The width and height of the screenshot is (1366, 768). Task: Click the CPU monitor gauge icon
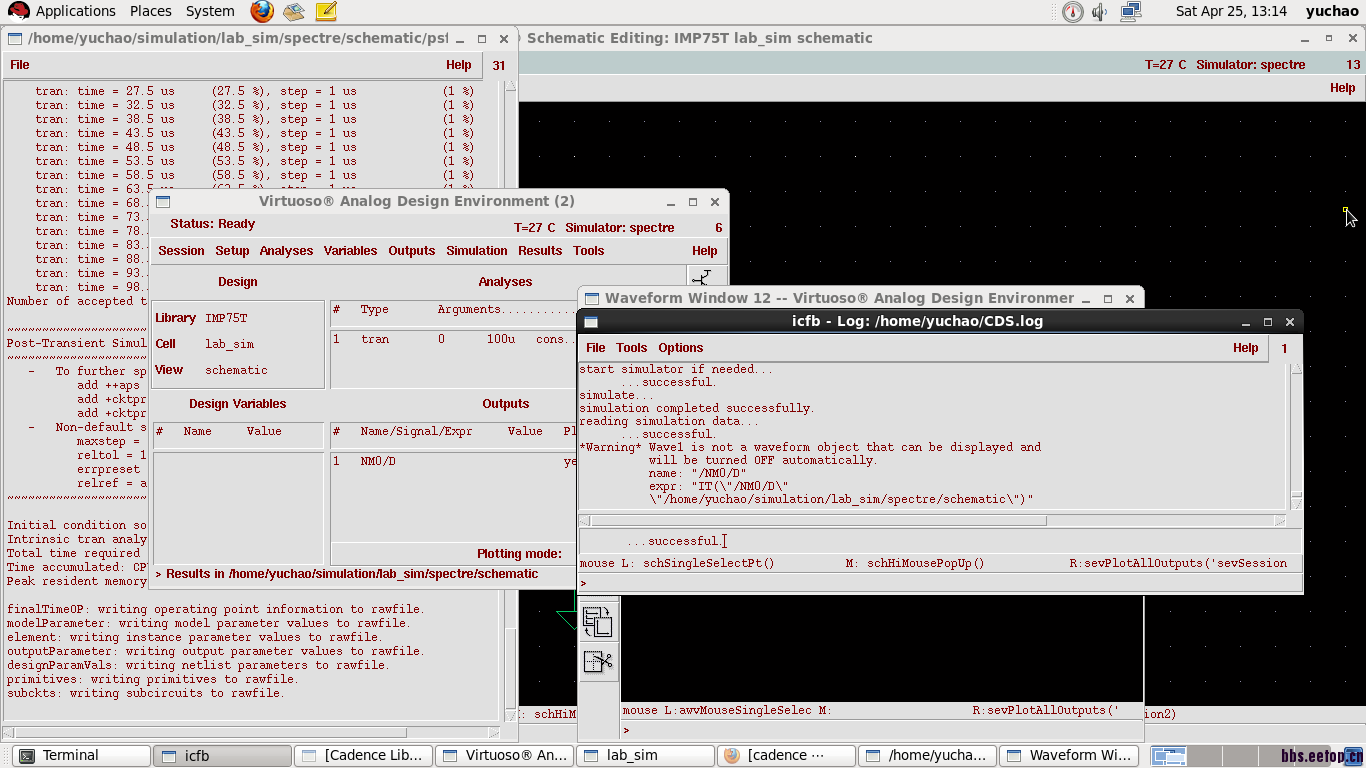1072,12
